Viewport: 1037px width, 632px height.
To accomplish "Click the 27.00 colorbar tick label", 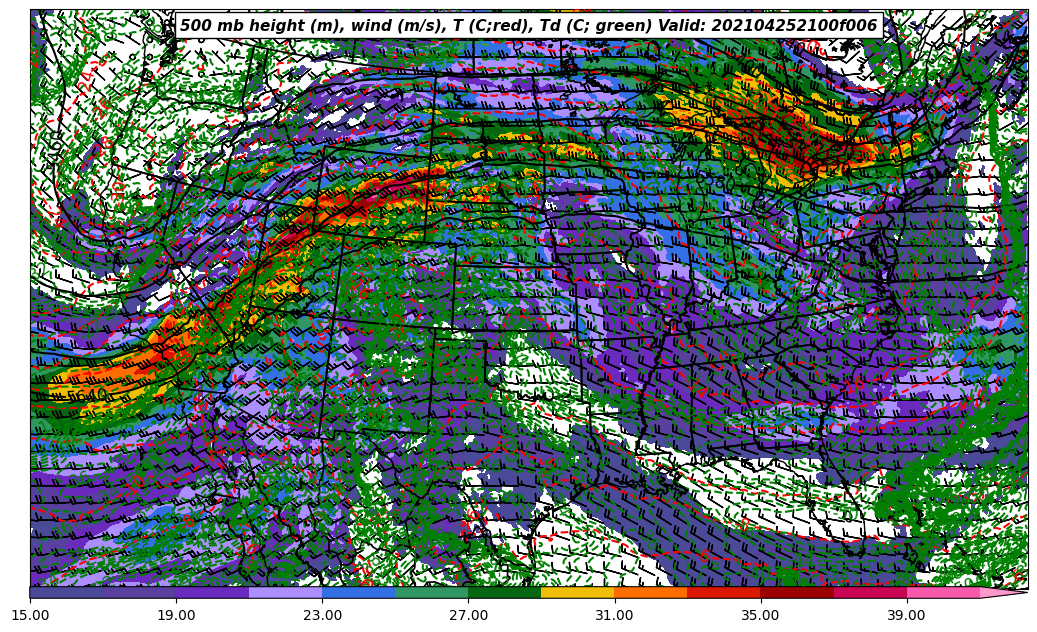I will [468, 615].
